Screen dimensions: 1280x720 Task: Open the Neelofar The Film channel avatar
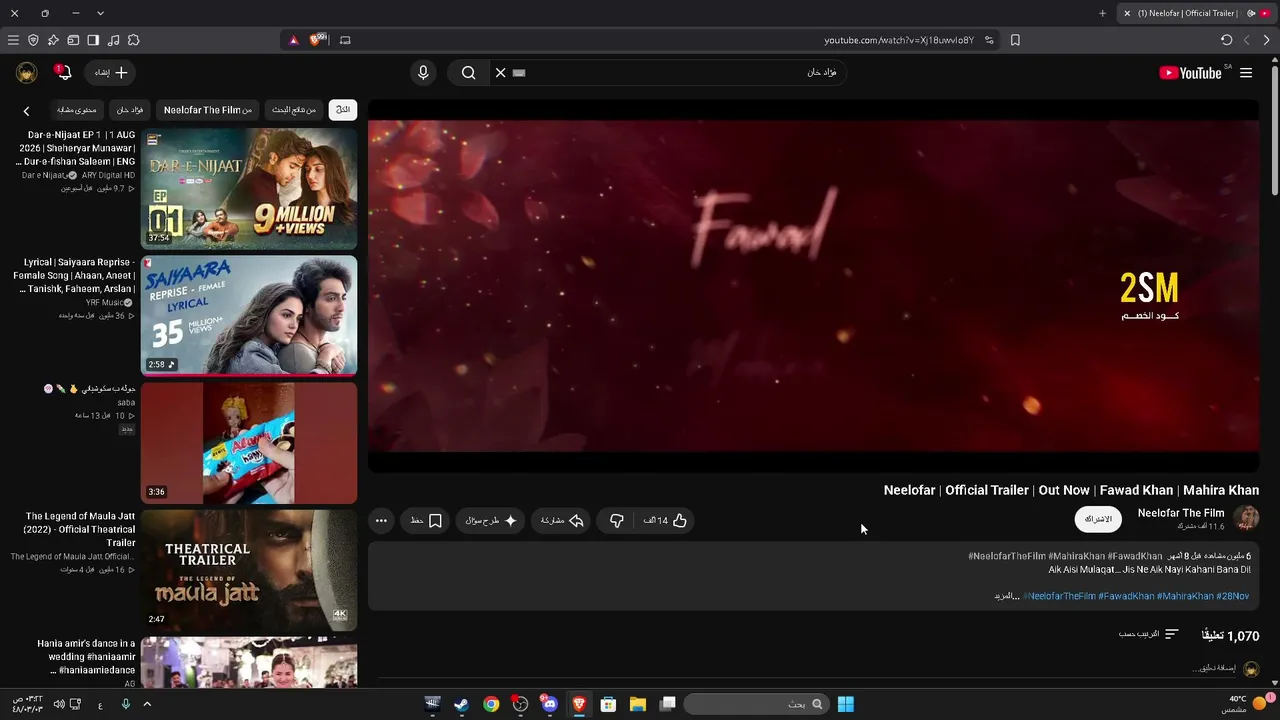pos(1246,518)
